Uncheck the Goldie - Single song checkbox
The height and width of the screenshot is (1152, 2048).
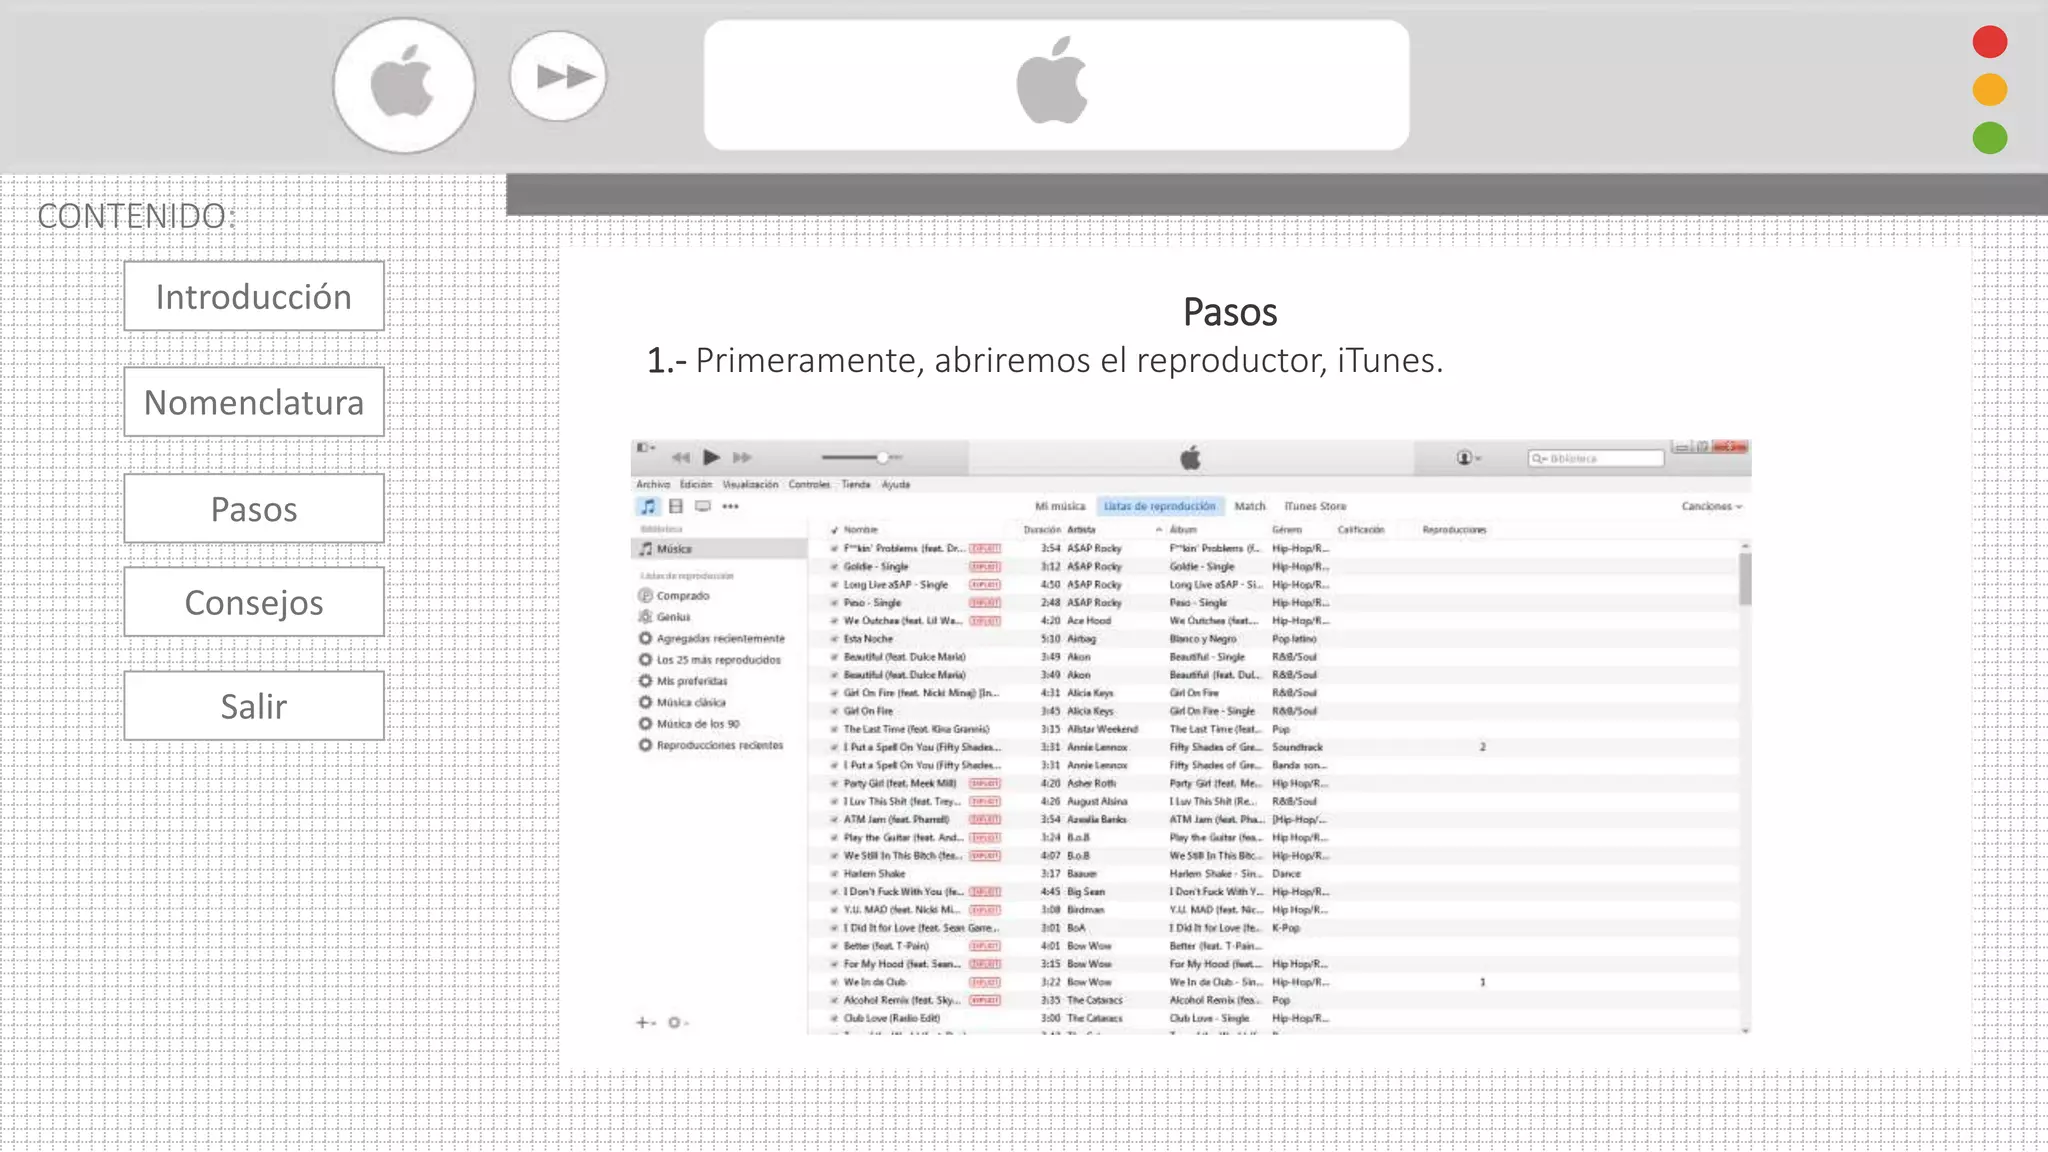pyautogui.click(x=834, y=566)
